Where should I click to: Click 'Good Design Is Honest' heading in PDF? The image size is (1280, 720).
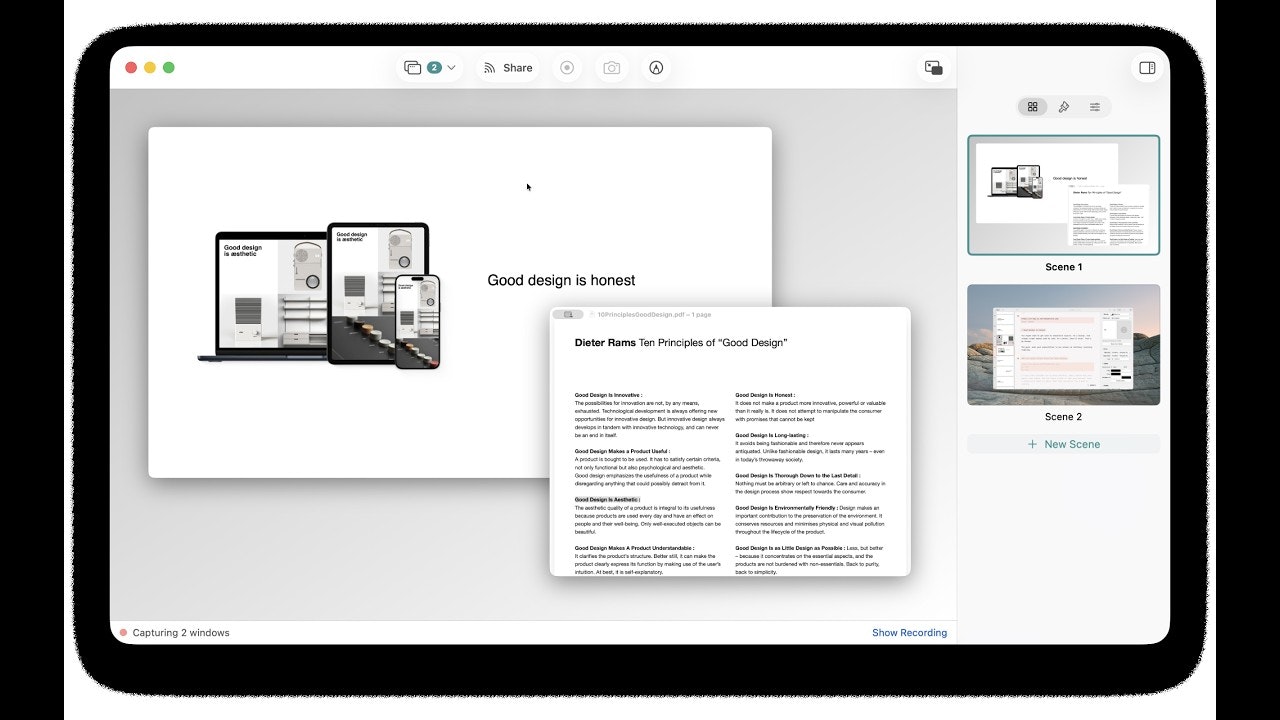(765, 395)
